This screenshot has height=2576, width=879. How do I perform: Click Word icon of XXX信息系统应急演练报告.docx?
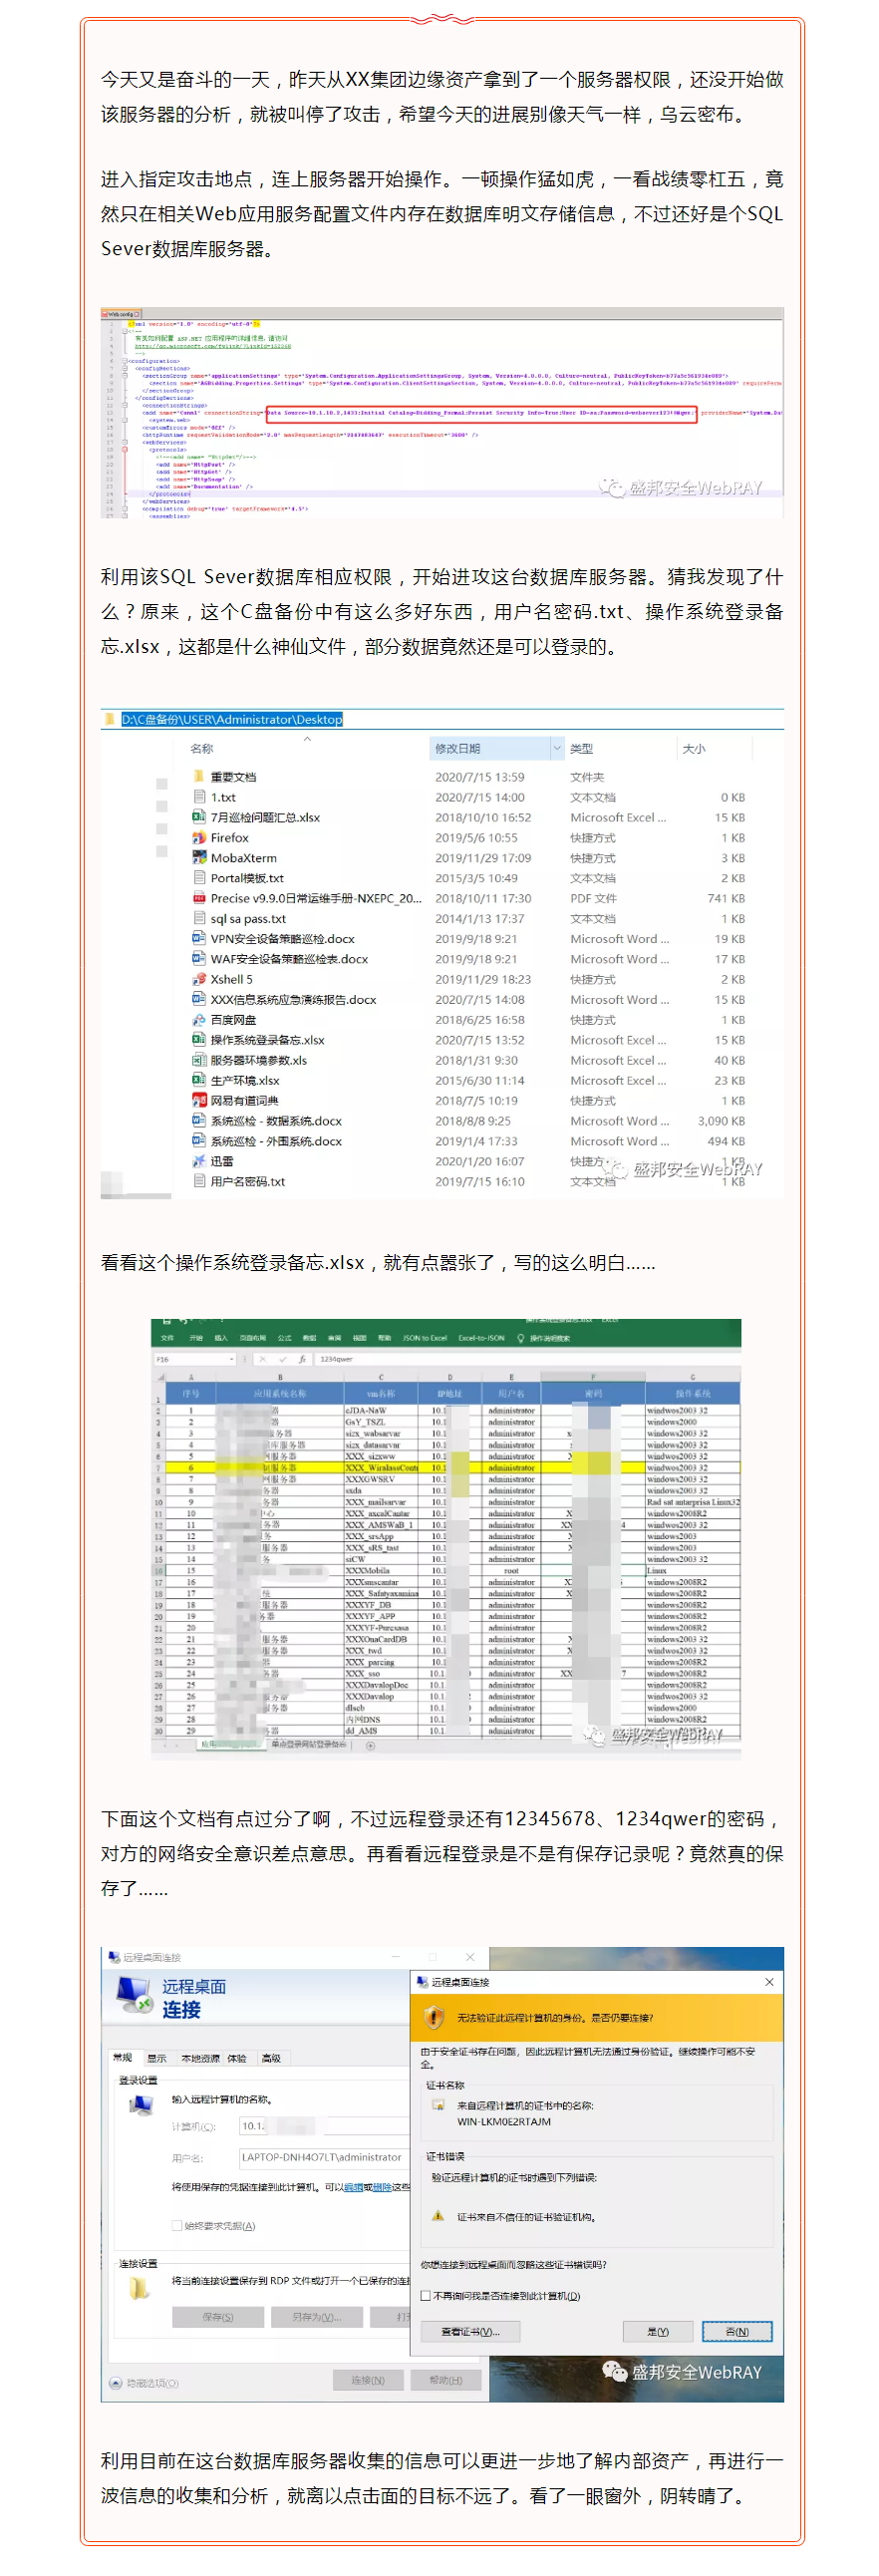(199, 999)
